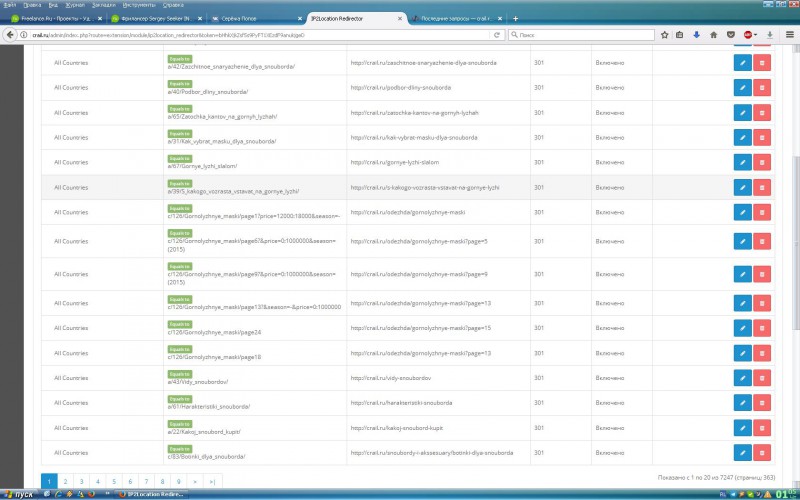
Task: Go to next page with > link
Action: 195,481
